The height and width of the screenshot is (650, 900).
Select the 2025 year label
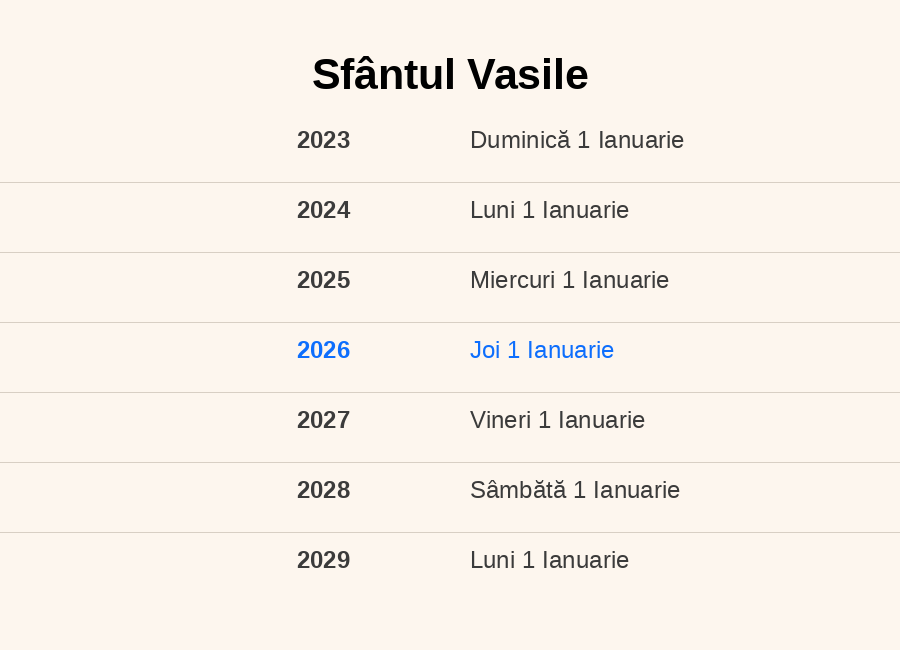pos(323,280)
